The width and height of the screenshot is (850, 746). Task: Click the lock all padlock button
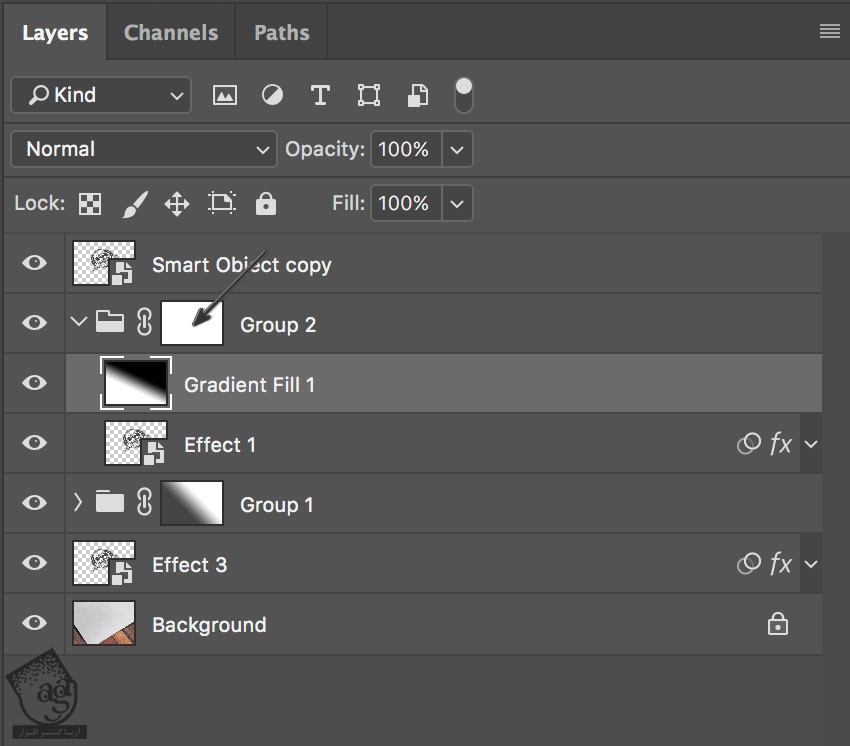(x=265, y=204)
